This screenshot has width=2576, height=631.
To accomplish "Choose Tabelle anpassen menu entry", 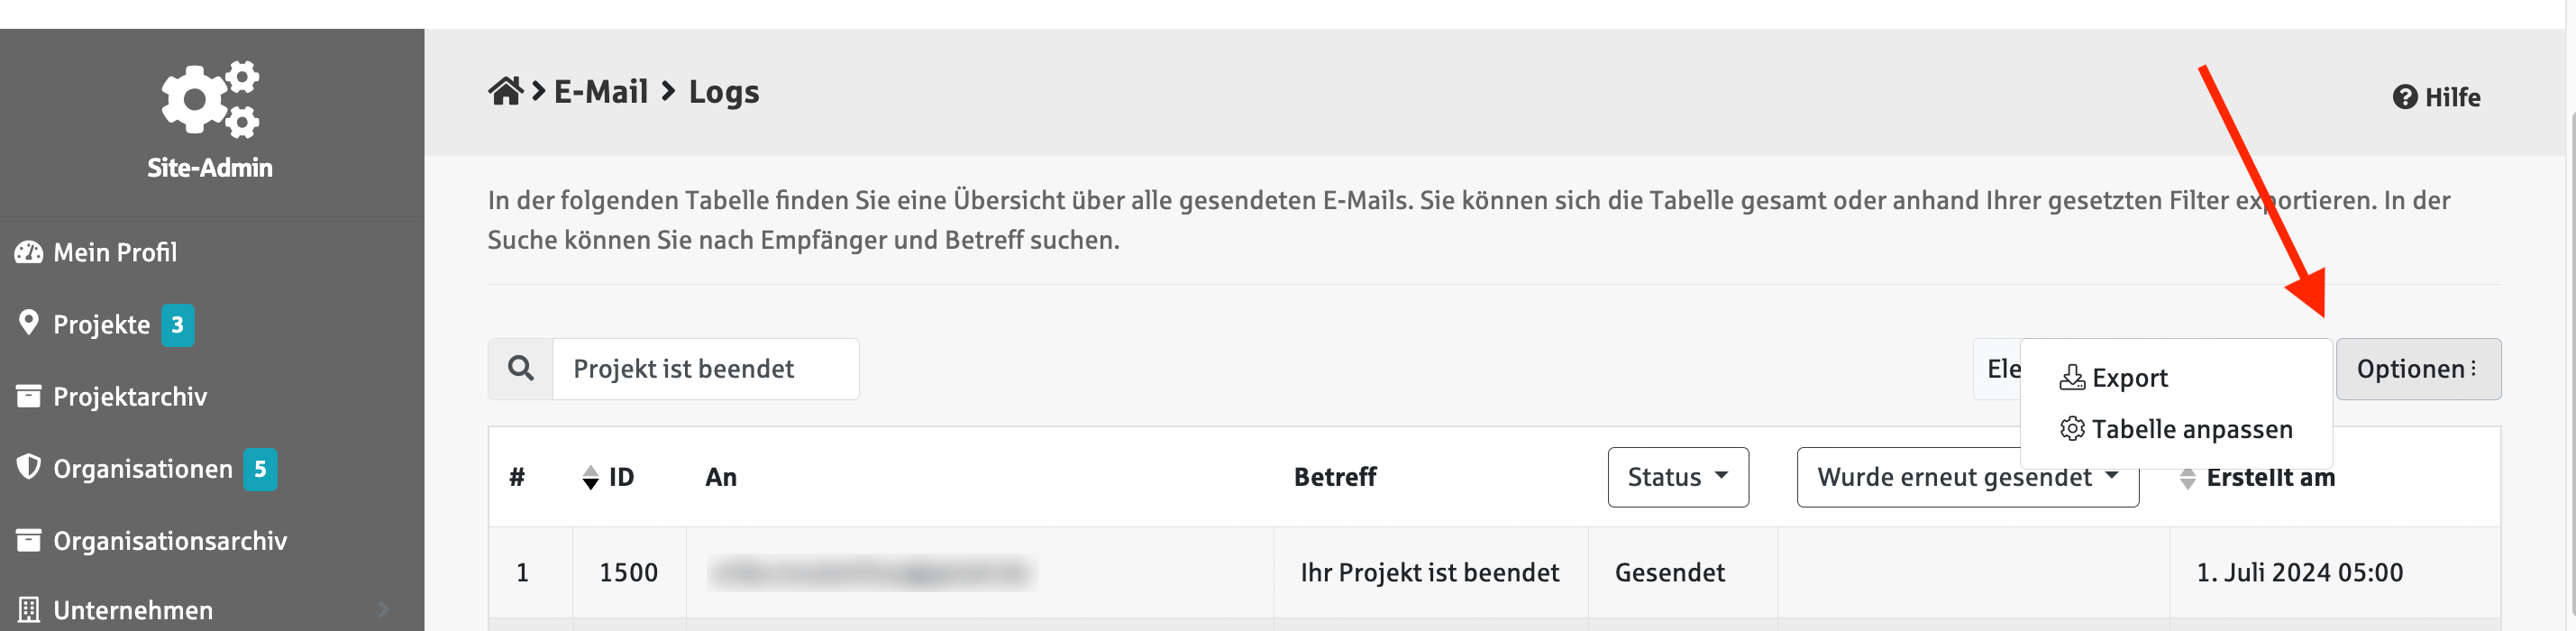I will (x=2190, y=429).
